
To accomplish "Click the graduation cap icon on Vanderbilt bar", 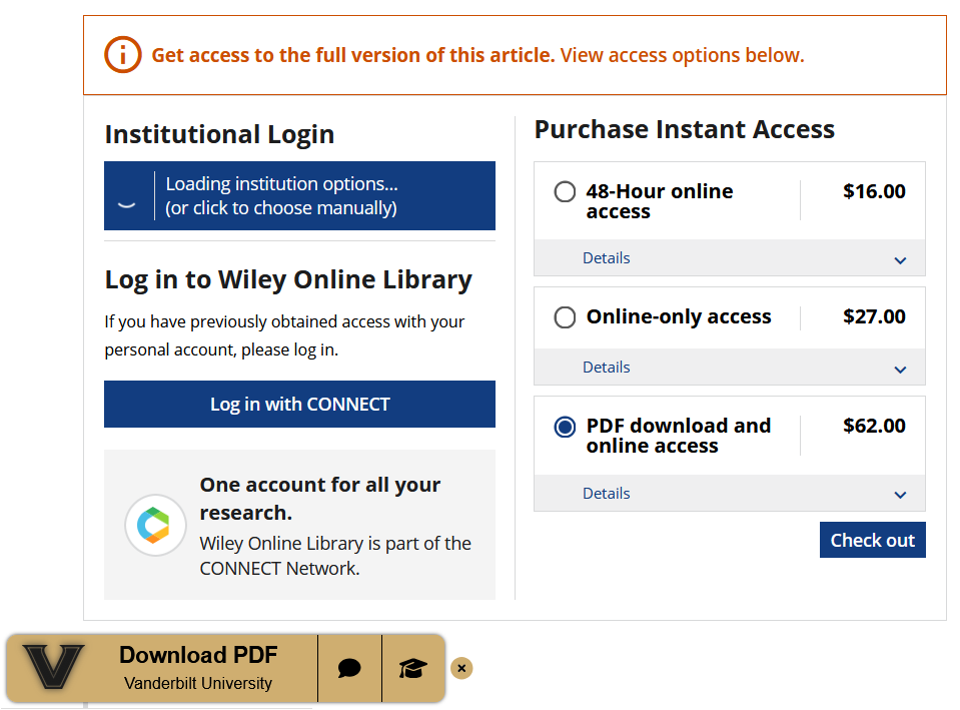I will (413, 667).
